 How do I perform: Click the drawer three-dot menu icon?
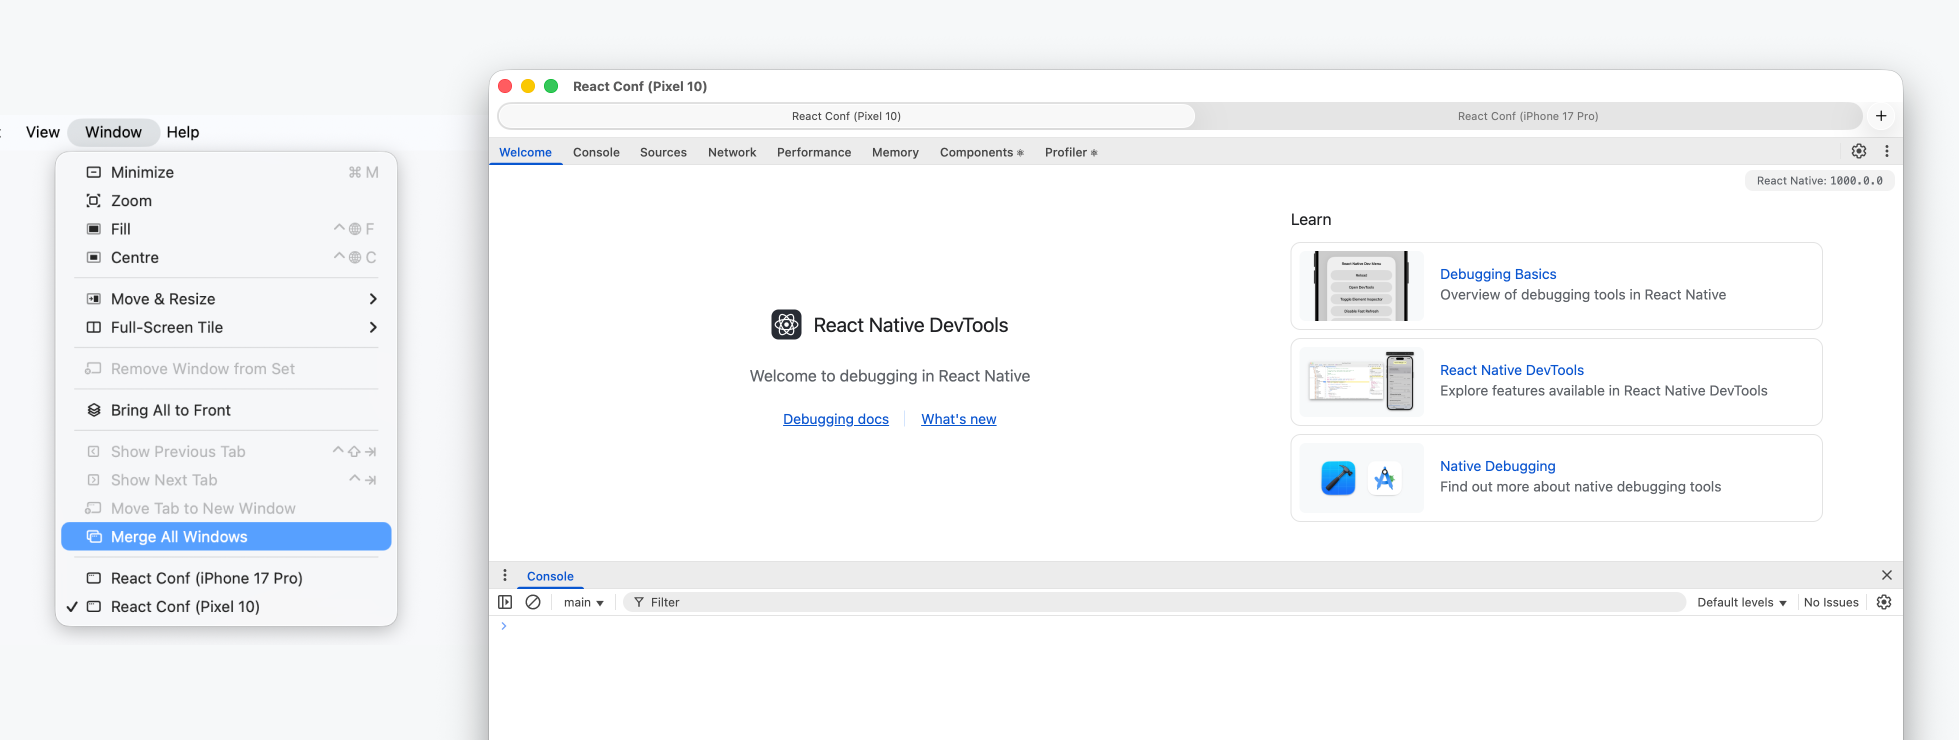(x=505, y=575)
